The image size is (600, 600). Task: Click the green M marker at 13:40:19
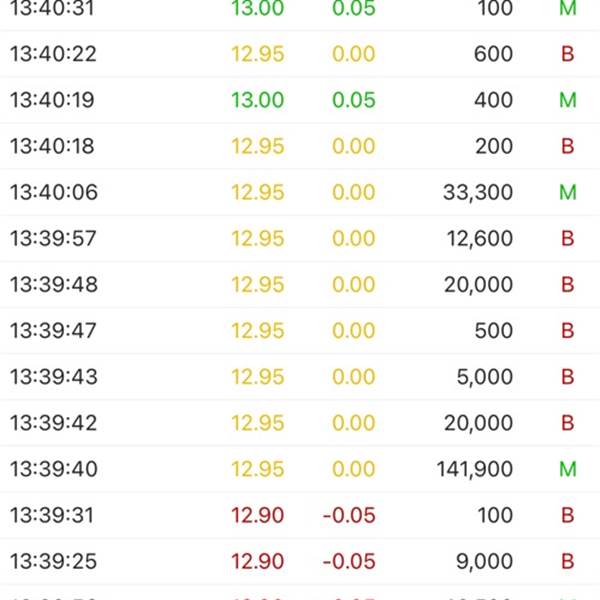(x=567, y=100)
